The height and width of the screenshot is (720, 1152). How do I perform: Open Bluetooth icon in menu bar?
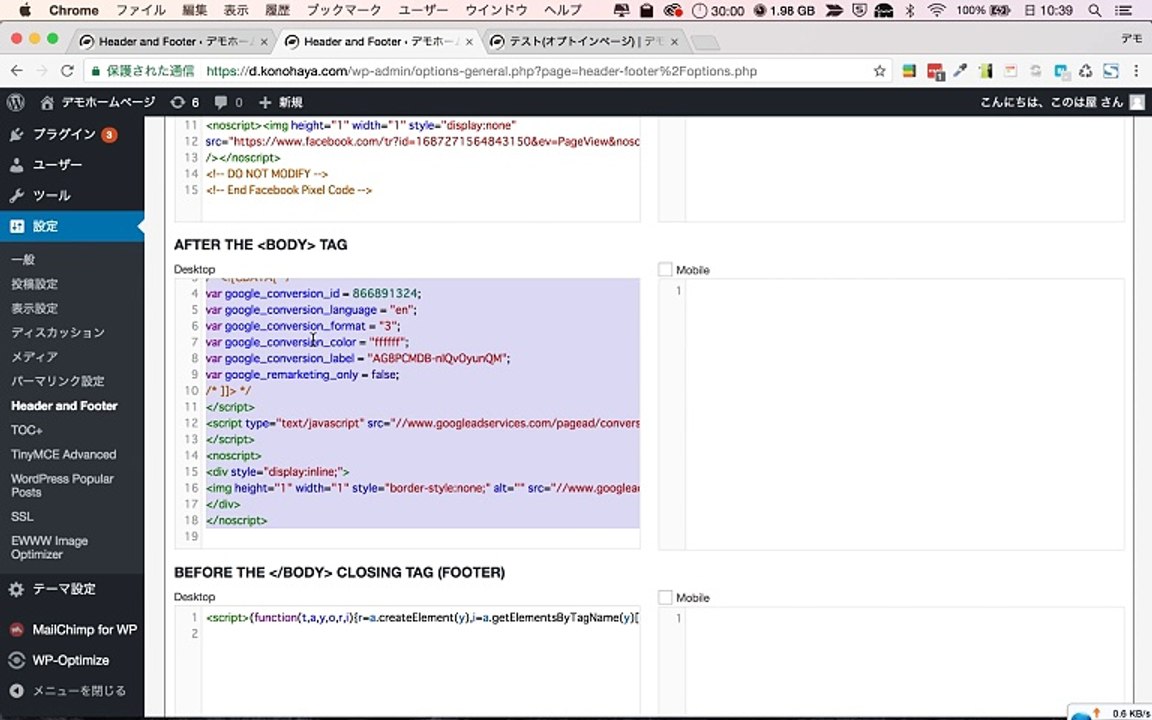[910, 10]
